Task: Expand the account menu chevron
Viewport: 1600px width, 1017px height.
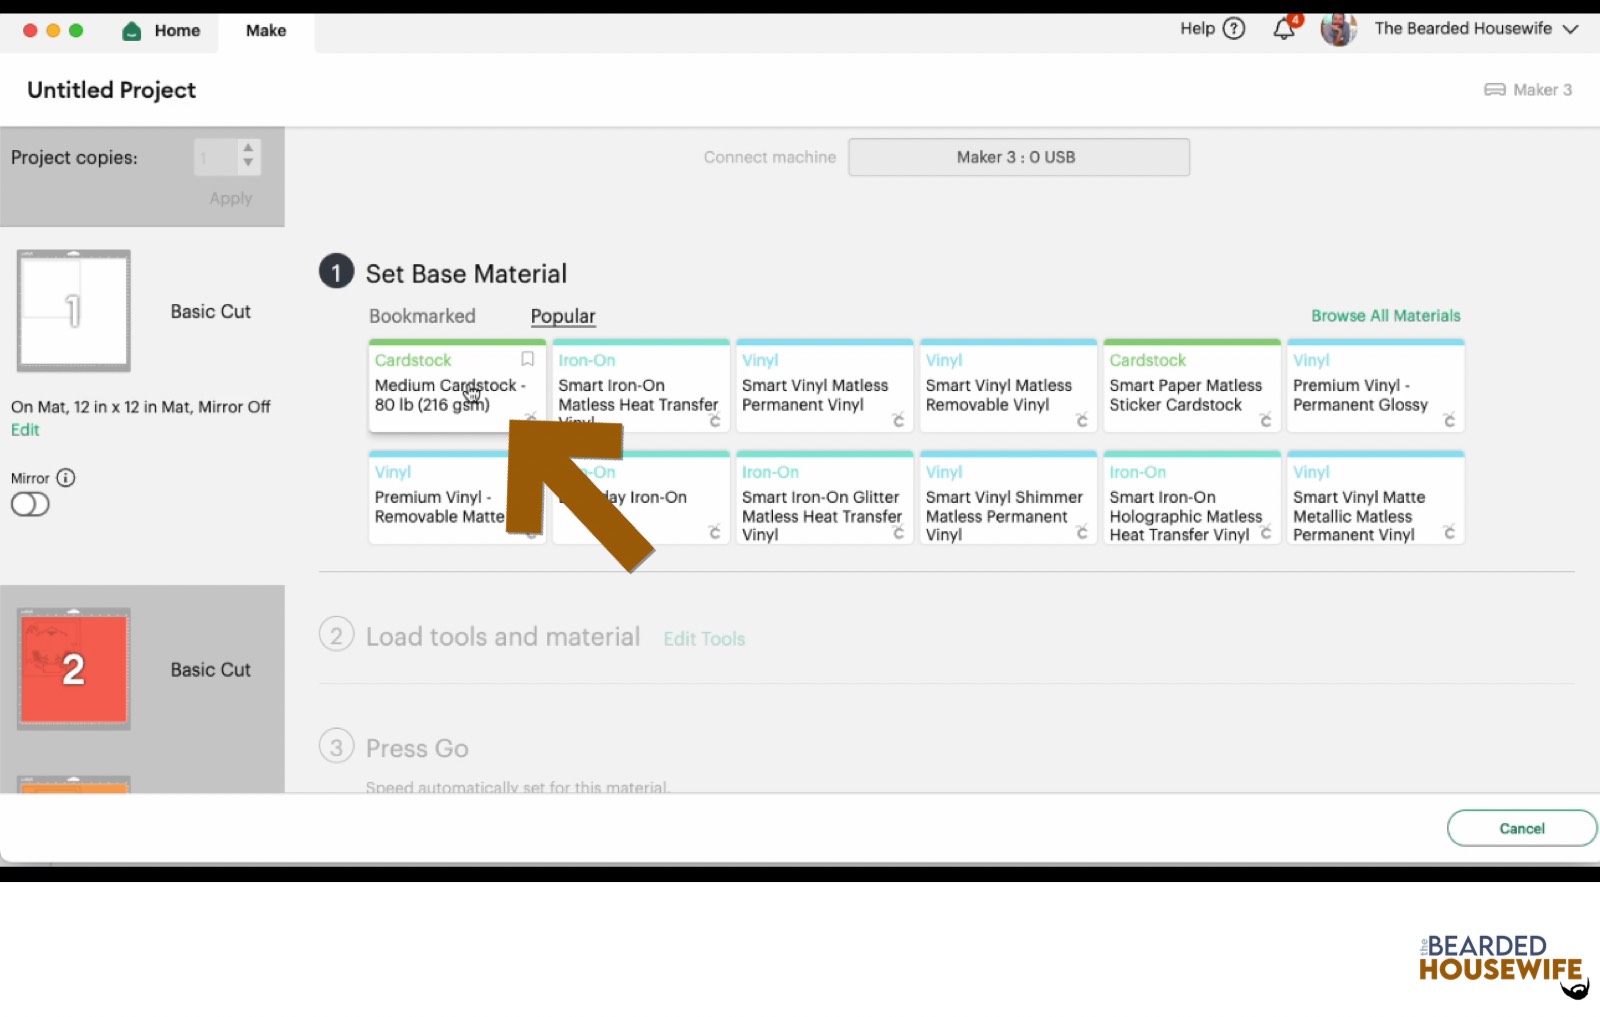Action: click(x=1571, y=29)
